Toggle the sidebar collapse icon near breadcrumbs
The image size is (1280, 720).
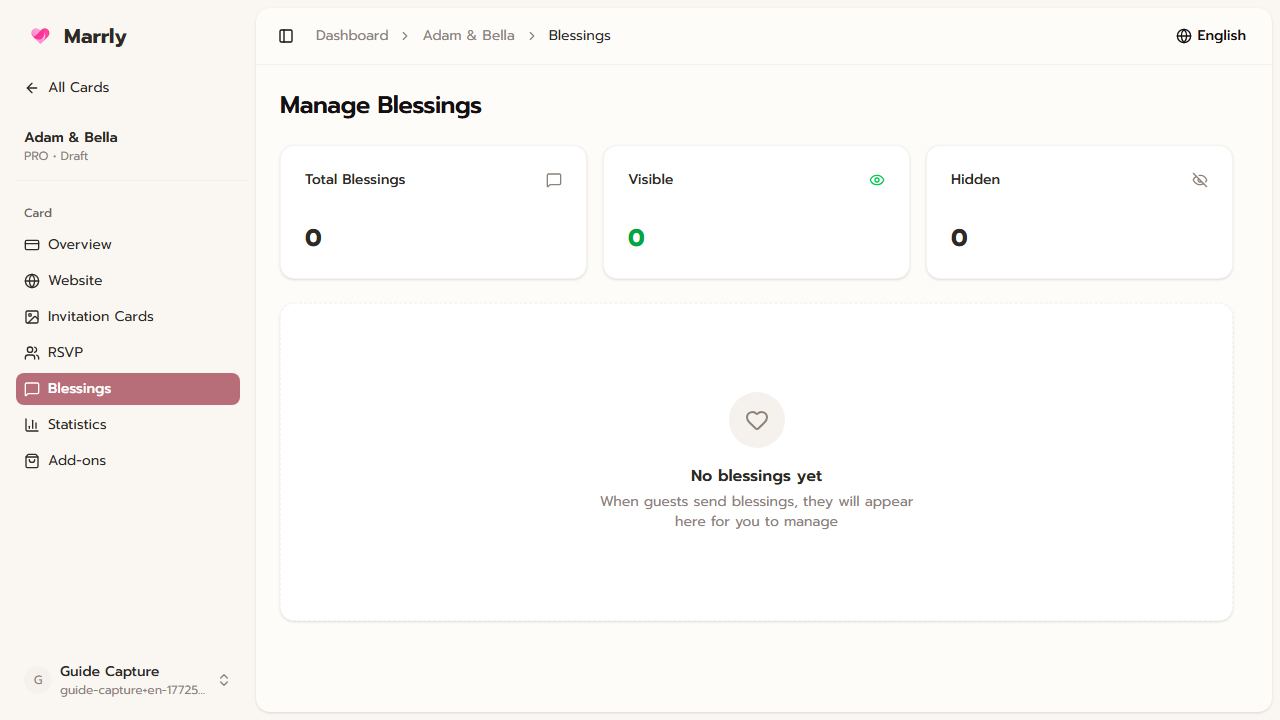(286, 35)
